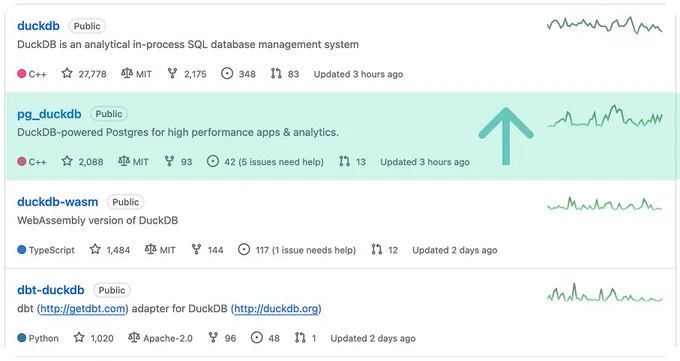Image resolution: width=680 pixels, height=361 pixels.
Task: Click 'Updated 3 hours ago' in pg_duckdb row
Action: click(x=425, y=162)
